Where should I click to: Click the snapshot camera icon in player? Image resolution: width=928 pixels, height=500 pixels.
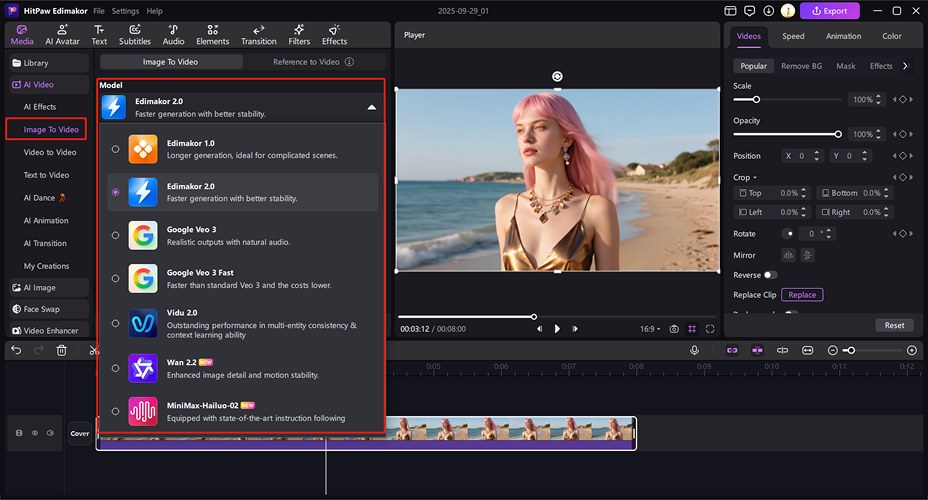(674, 329)
